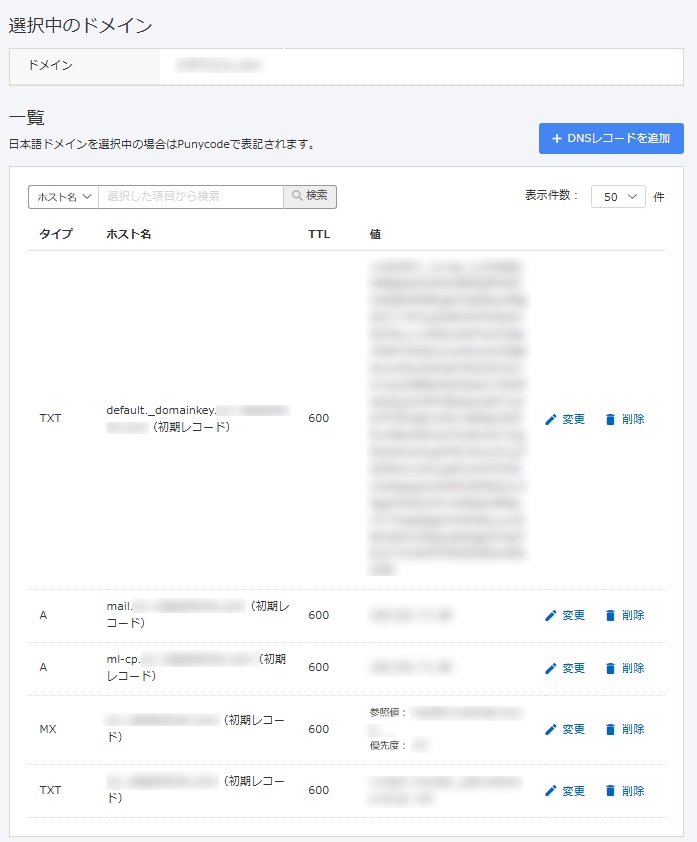Open the ホスト名 search field dropdown
Viewport: 697px width, 842px height.
[x=63, y=197]
